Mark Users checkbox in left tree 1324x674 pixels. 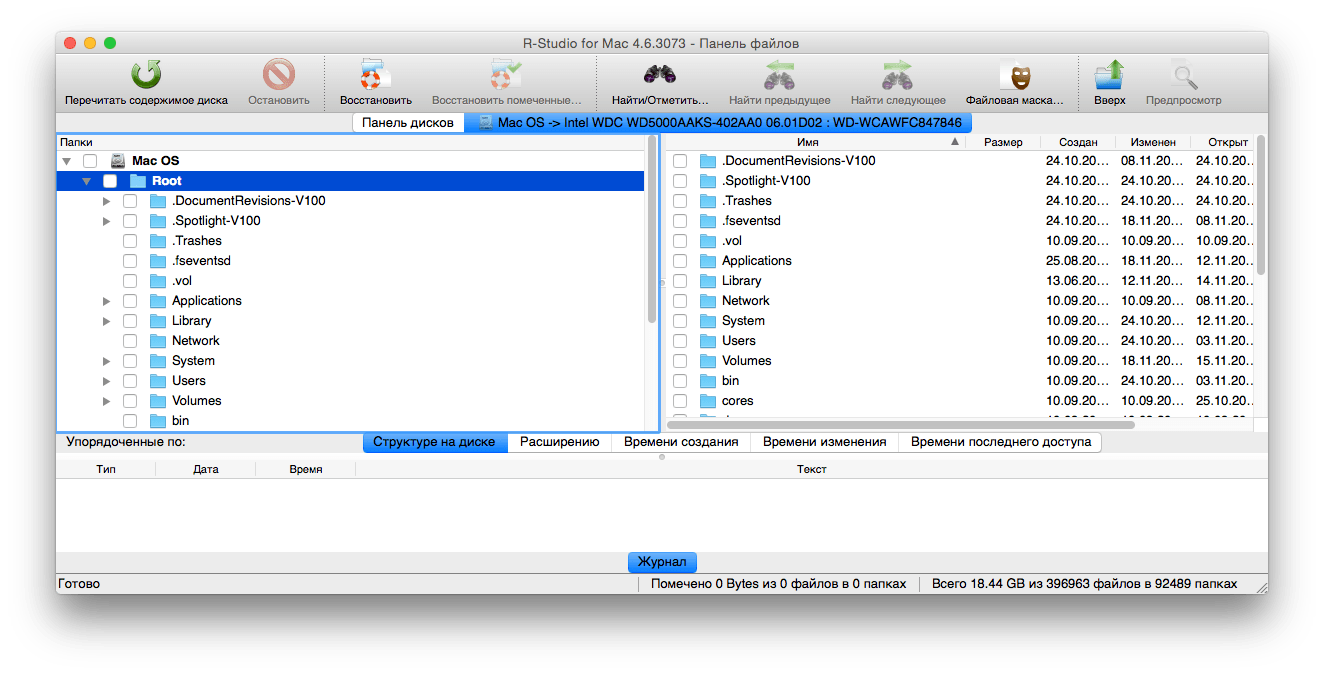(x=130, y=381)
